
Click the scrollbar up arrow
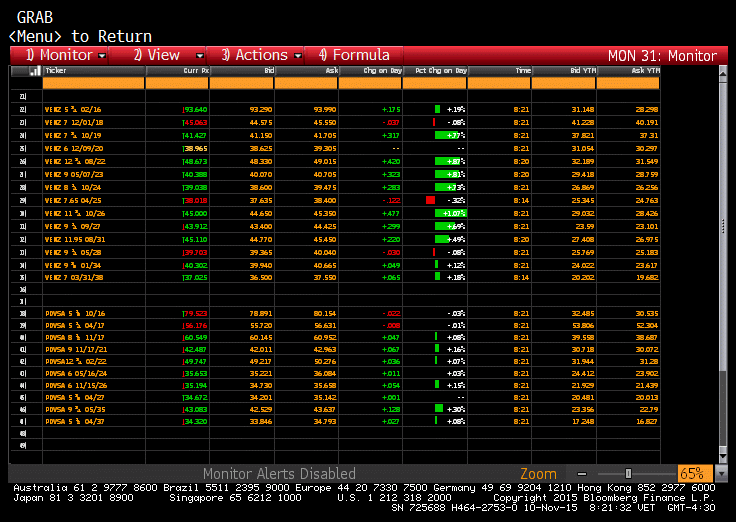723,73
